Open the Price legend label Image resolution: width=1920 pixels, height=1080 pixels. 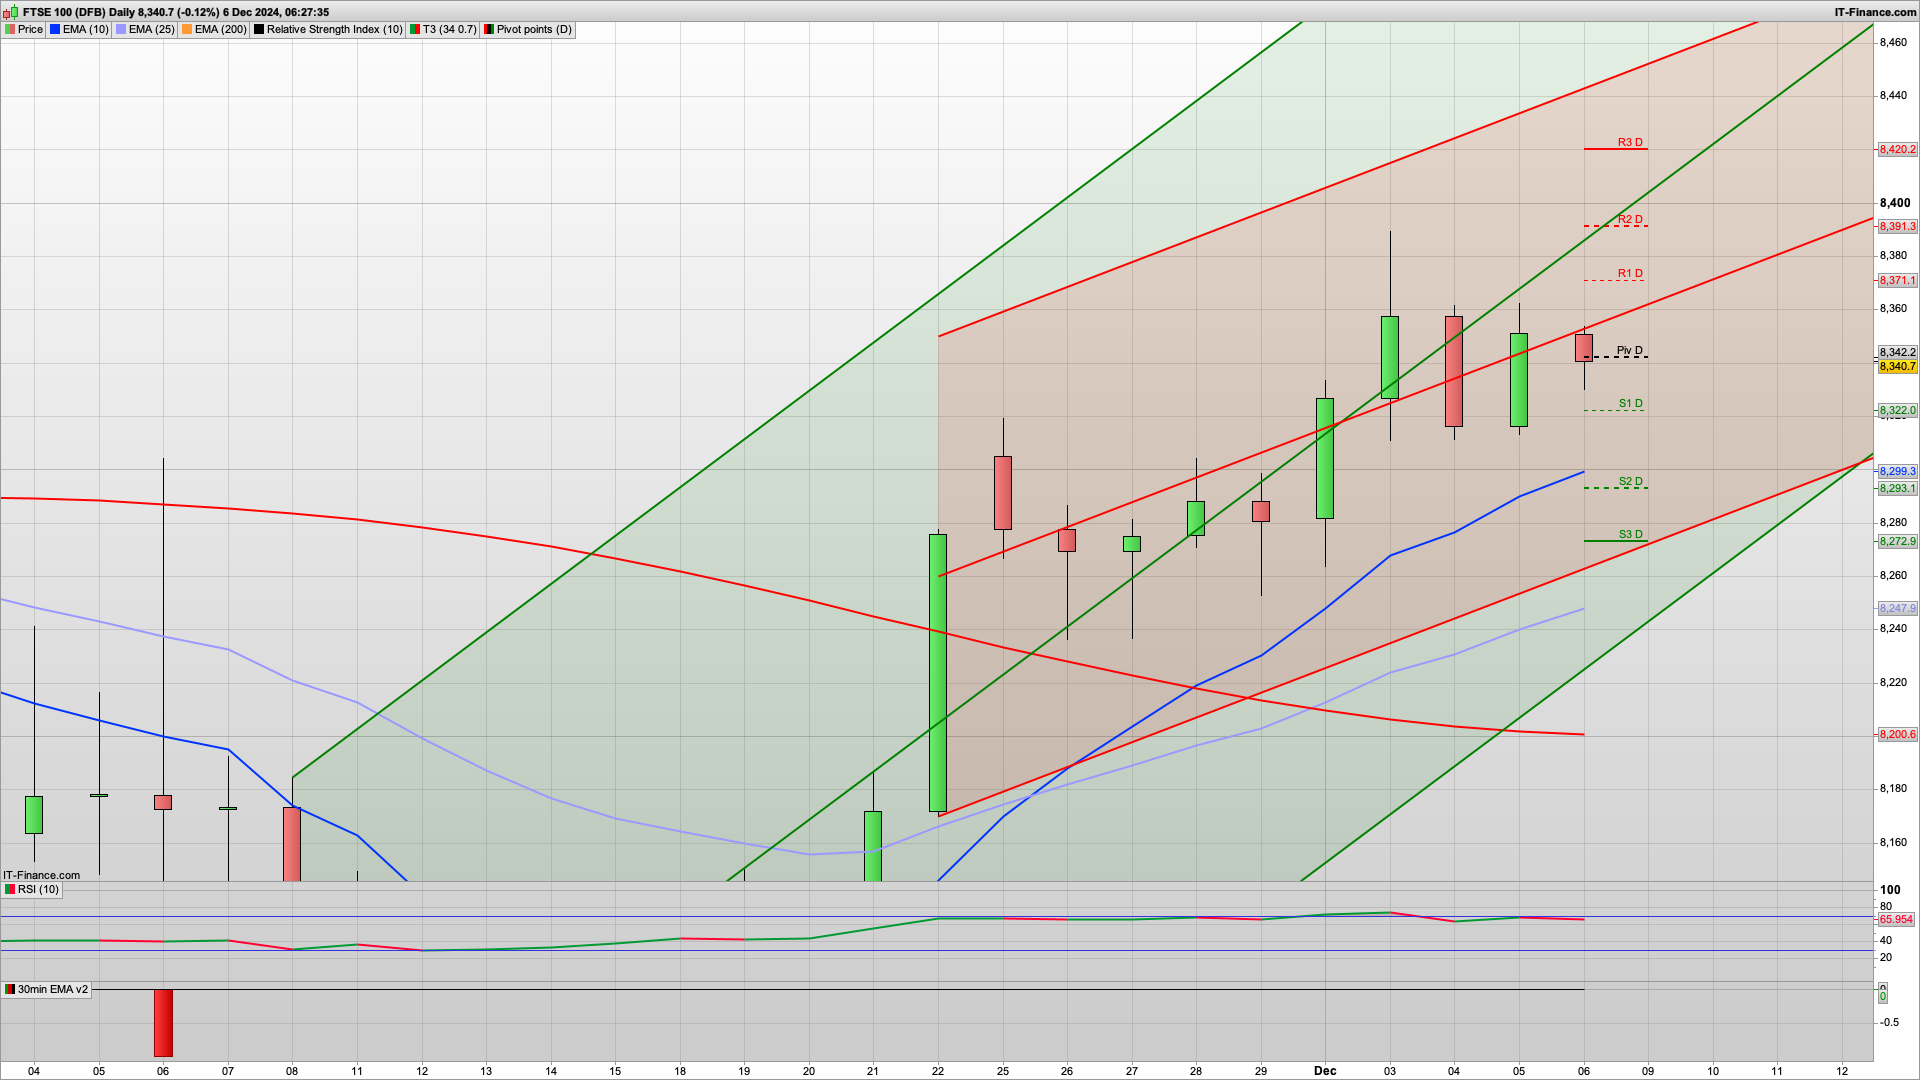point(30,30)
